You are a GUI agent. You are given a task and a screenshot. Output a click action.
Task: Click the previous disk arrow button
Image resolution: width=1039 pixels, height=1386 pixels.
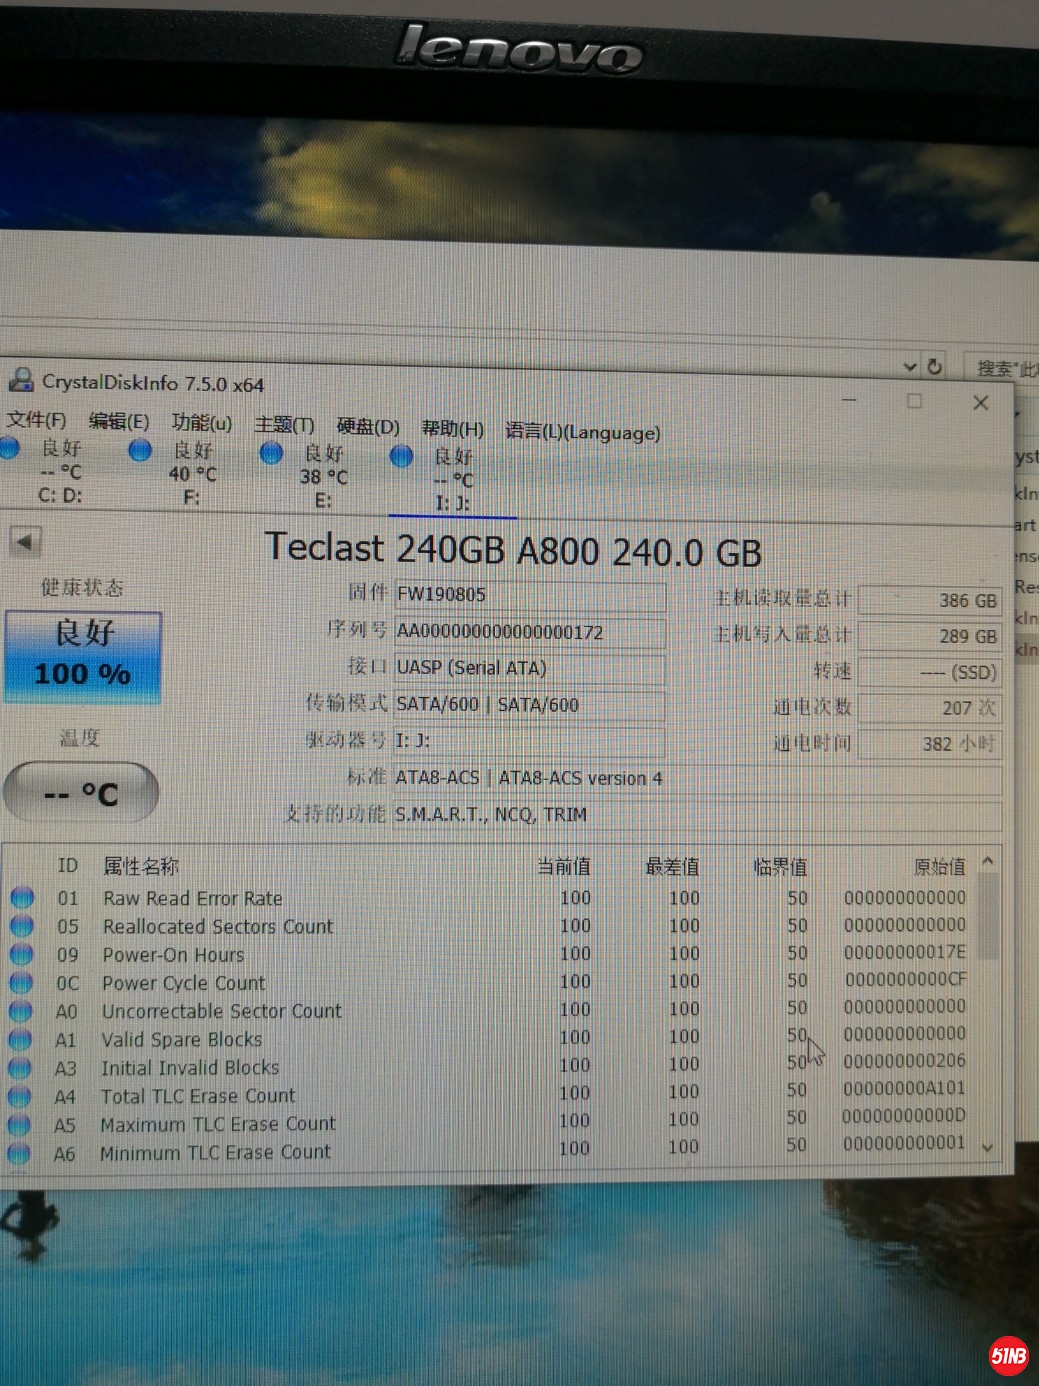(x=25, y=542)
